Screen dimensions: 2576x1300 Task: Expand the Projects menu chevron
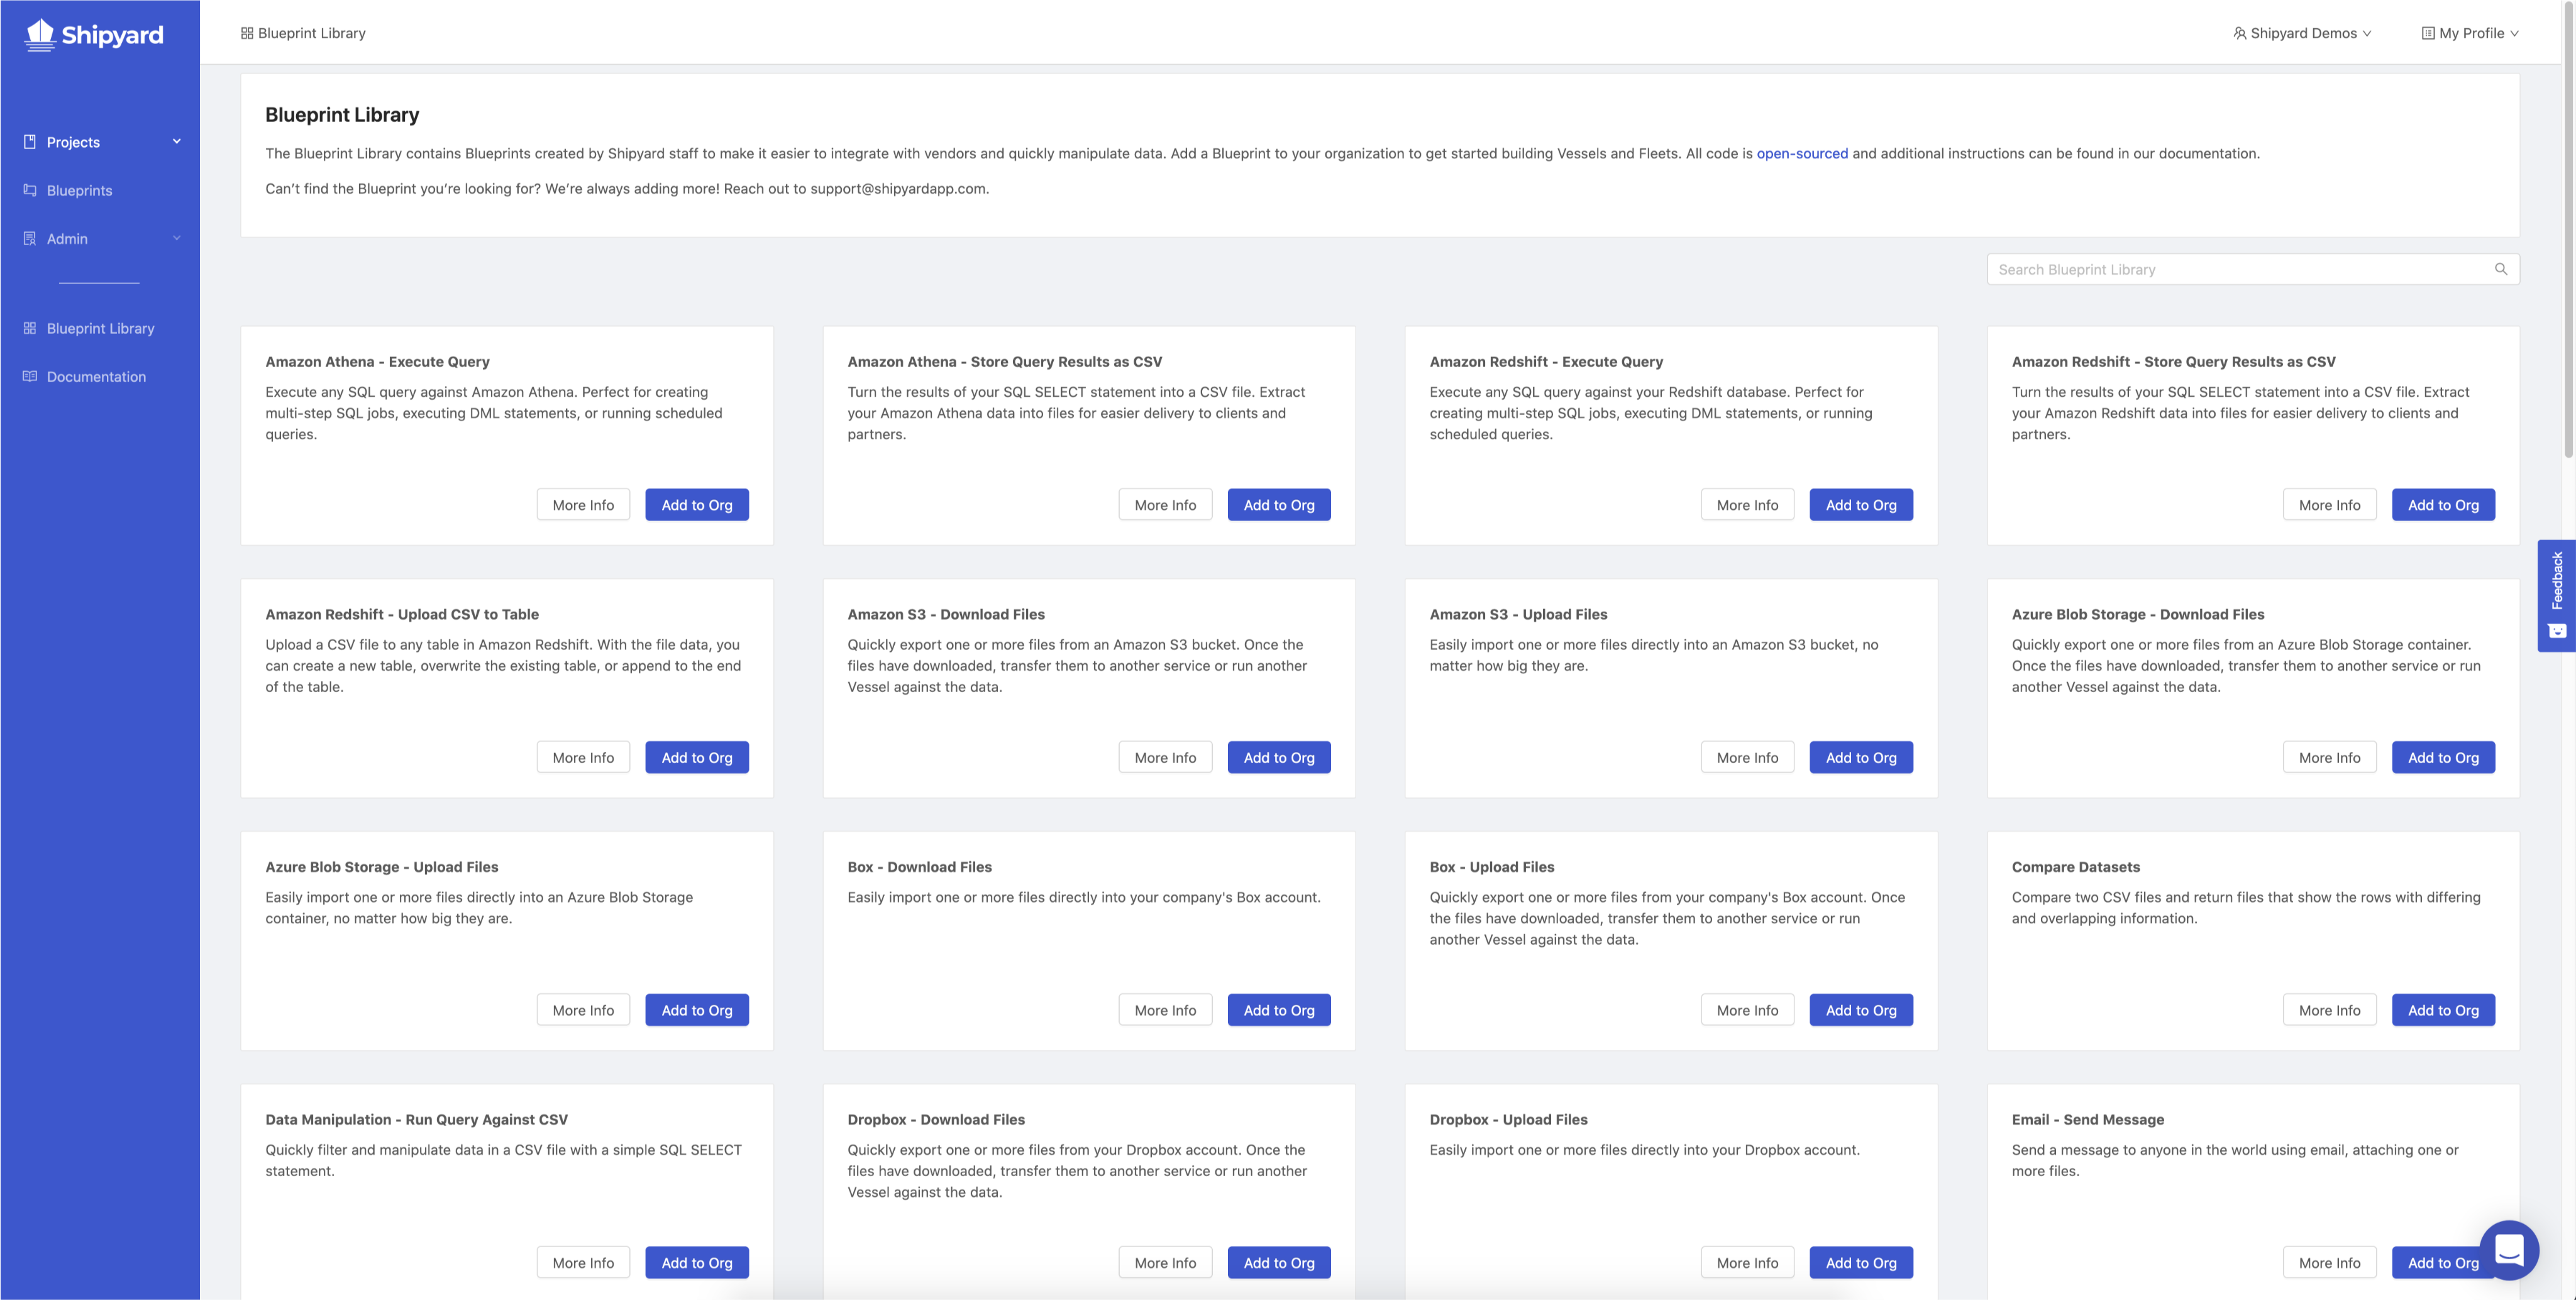(177, 141)
